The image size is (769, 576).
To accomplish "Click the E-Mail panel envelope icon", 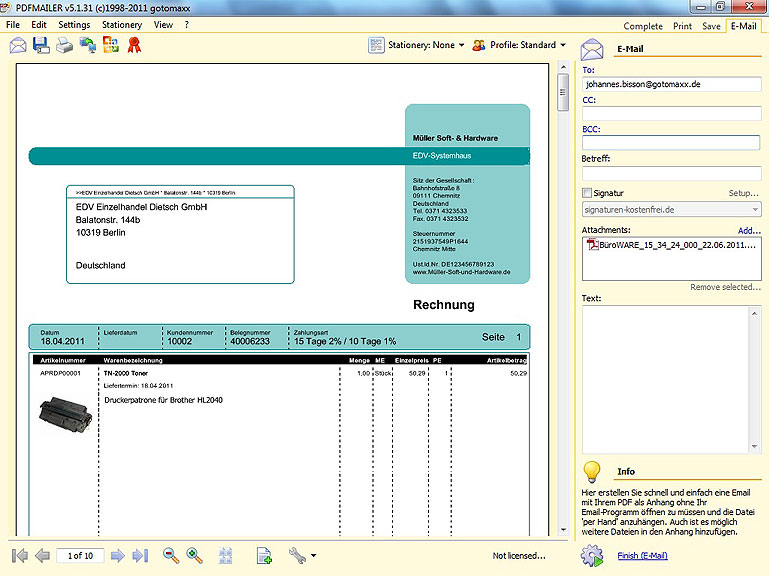I will (x=592, y=49).
